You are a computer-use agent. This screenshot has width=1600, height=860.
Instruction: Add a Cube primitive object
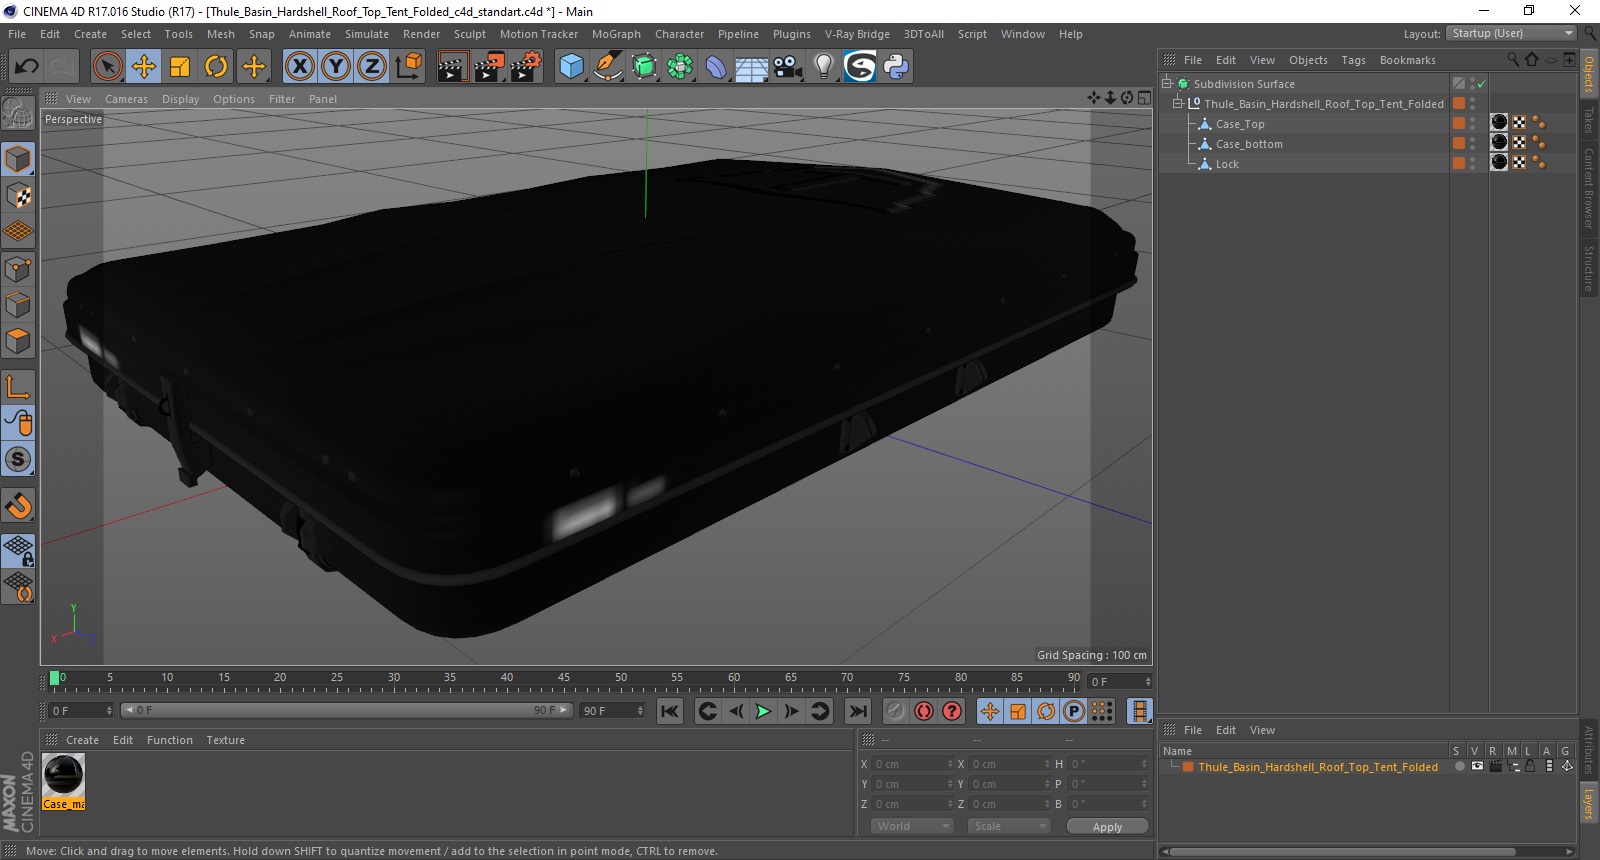click(571, 67)
